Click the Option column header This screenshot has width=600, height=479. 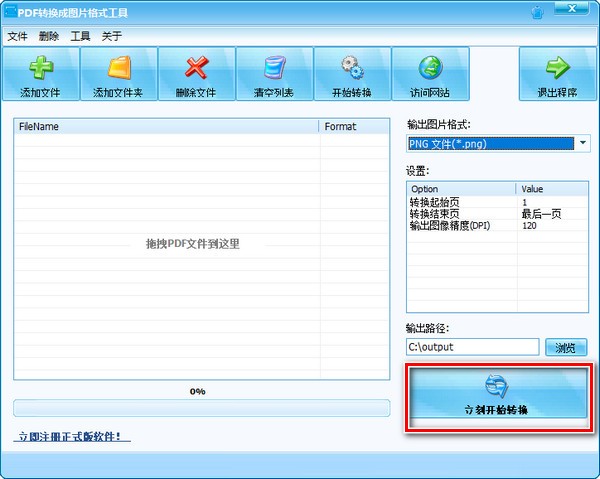pos(461,189)
